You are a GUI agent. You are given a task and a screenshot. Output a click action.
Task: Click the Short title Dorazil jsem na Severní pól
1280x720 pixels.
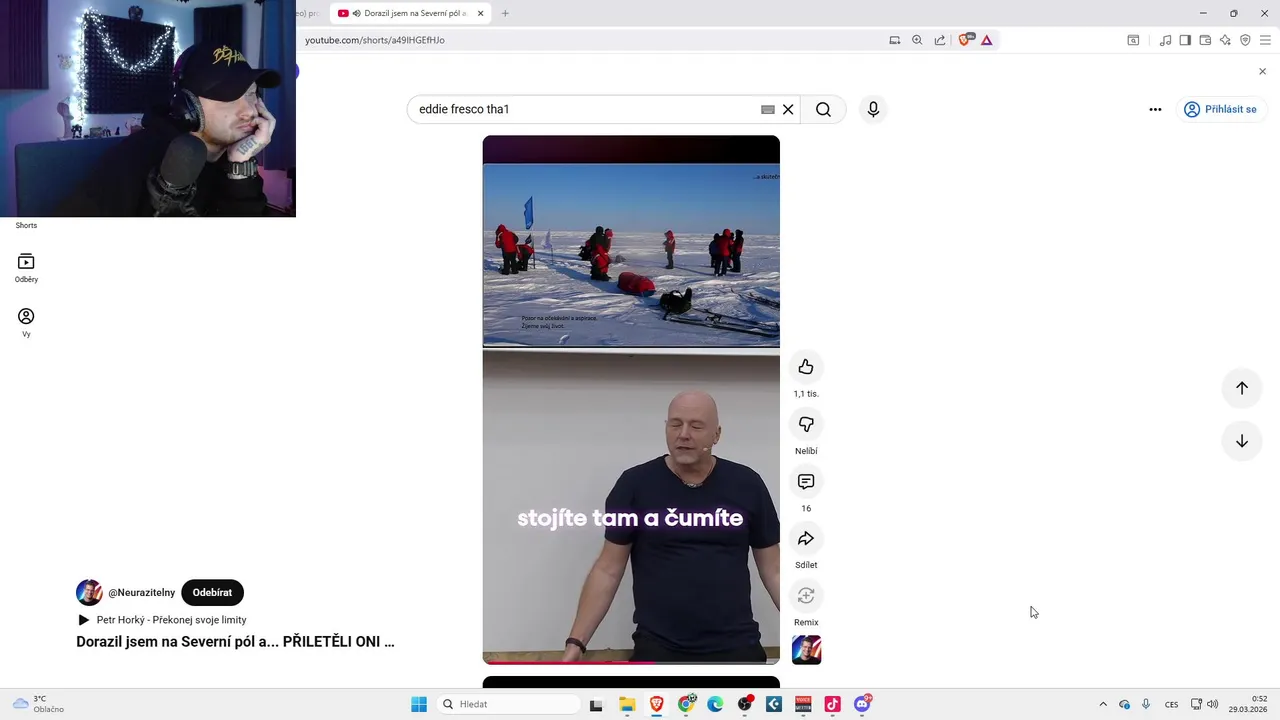235,642
